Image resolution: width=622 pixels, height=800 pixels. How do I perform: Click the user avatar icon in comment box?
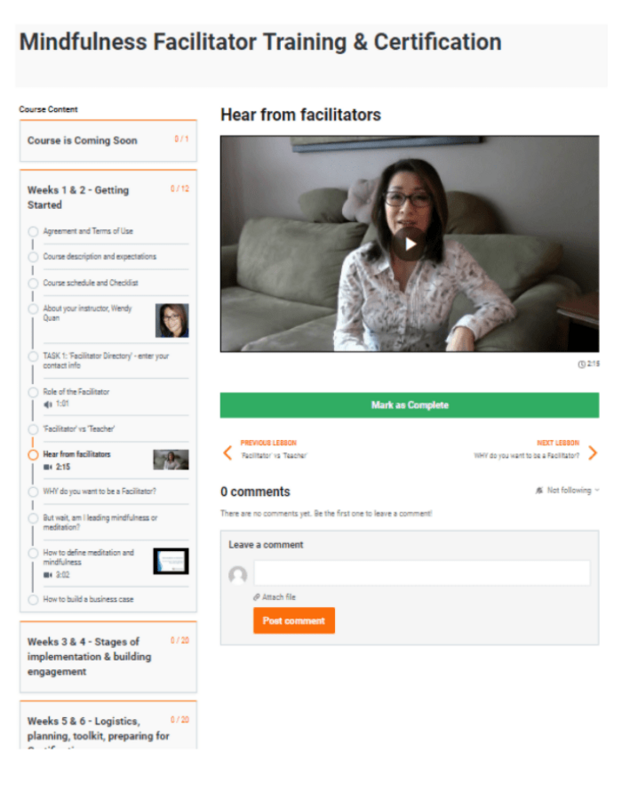pos(238,575)
